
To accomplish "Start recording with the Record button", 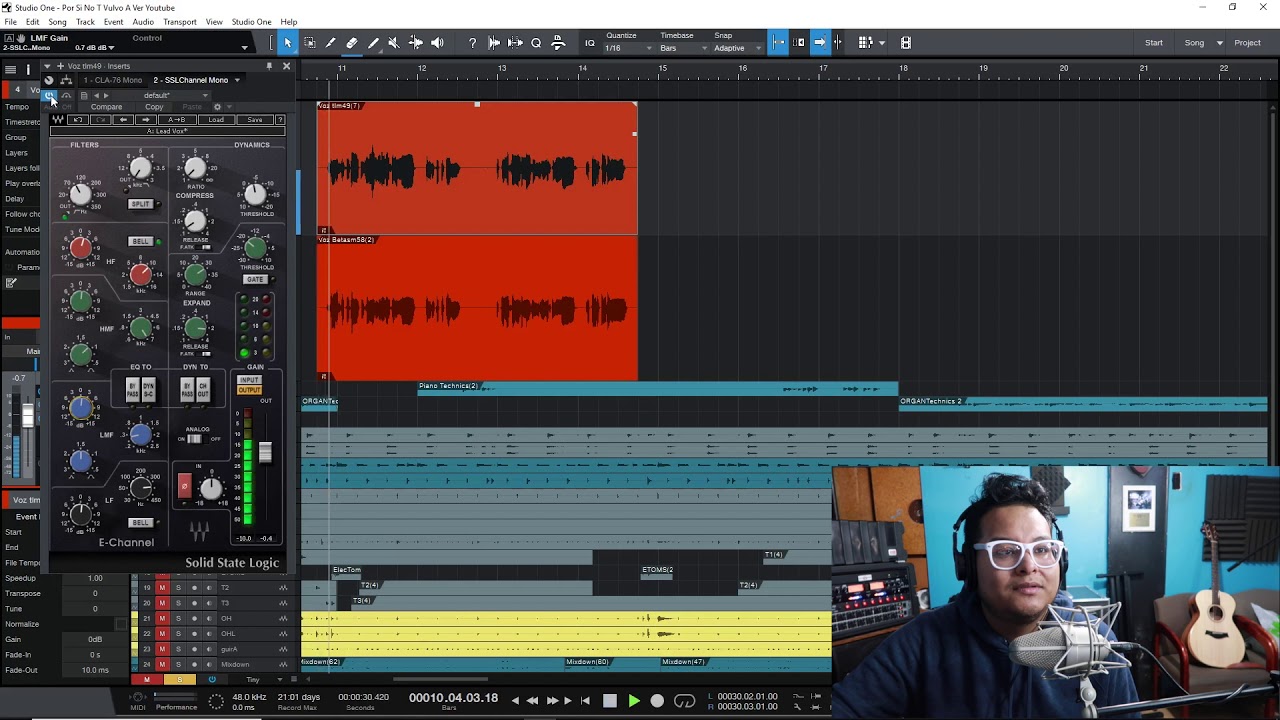I will [657, 701].
